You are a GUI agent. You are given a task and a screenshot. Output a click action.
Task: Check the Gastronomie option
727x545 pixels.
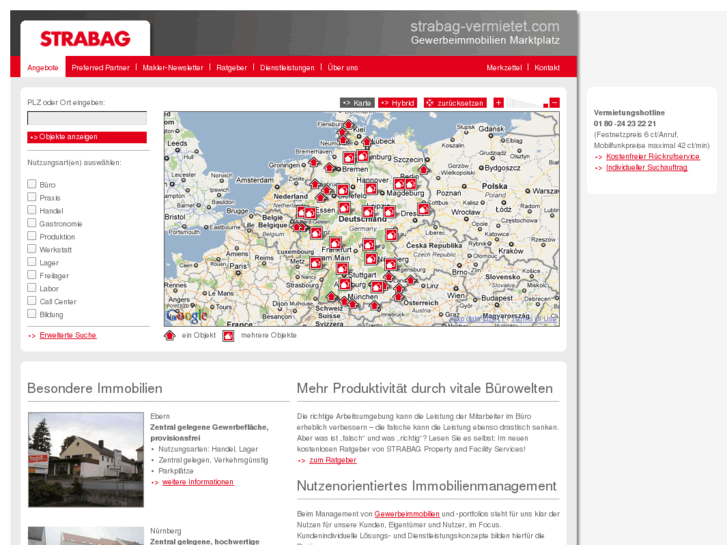tap(32, 223)
